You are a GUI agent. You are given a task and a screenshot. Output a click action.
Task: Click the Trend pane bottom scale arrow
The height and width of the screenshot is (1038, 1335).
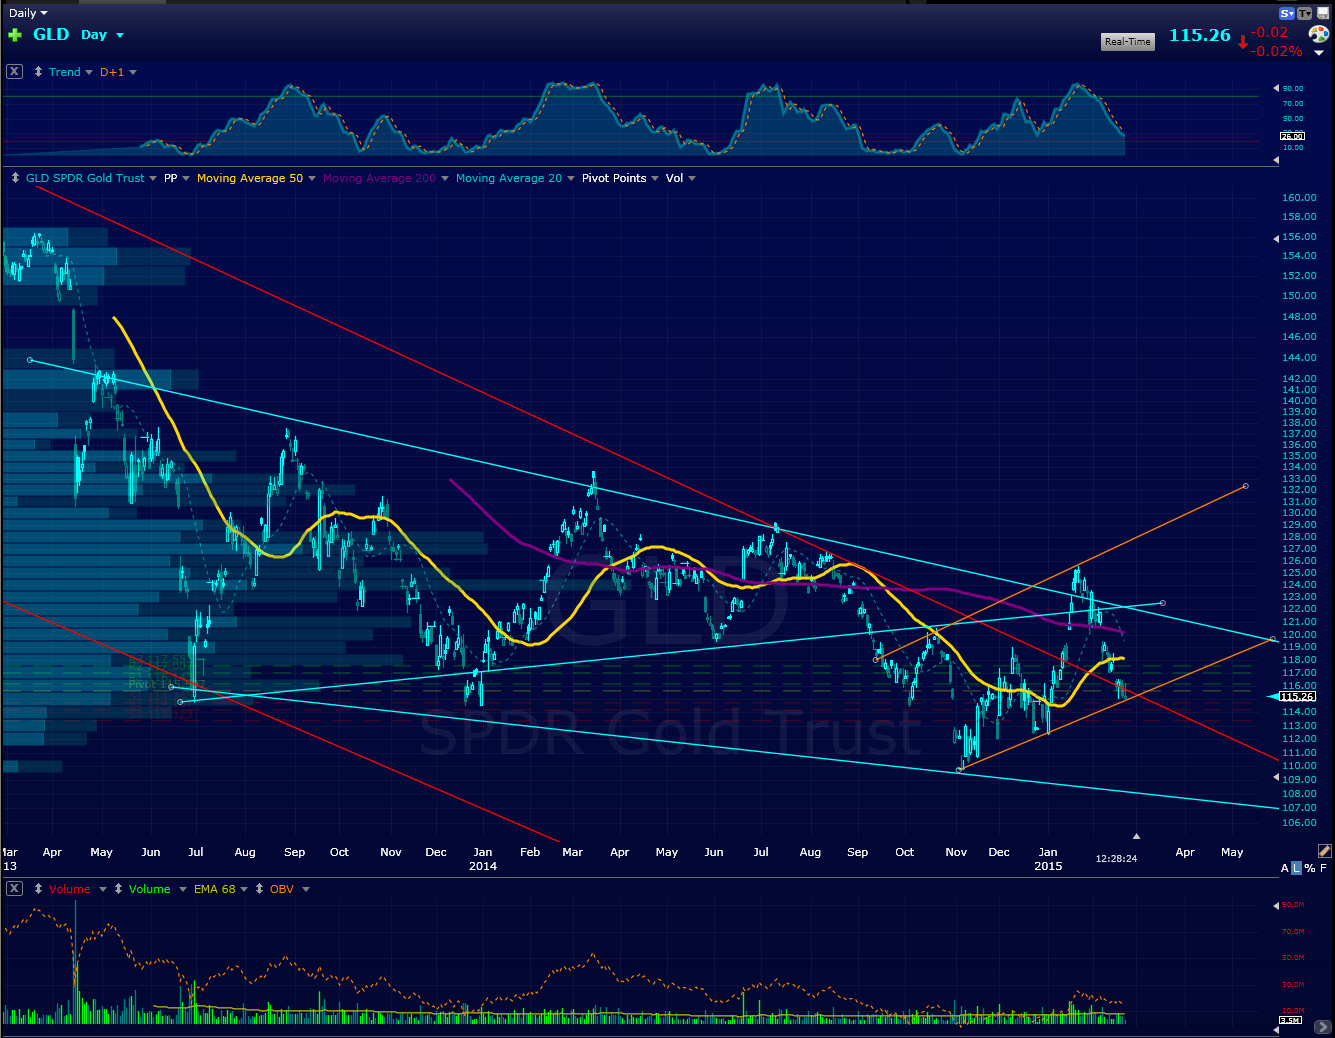(x=1276, y=159)
